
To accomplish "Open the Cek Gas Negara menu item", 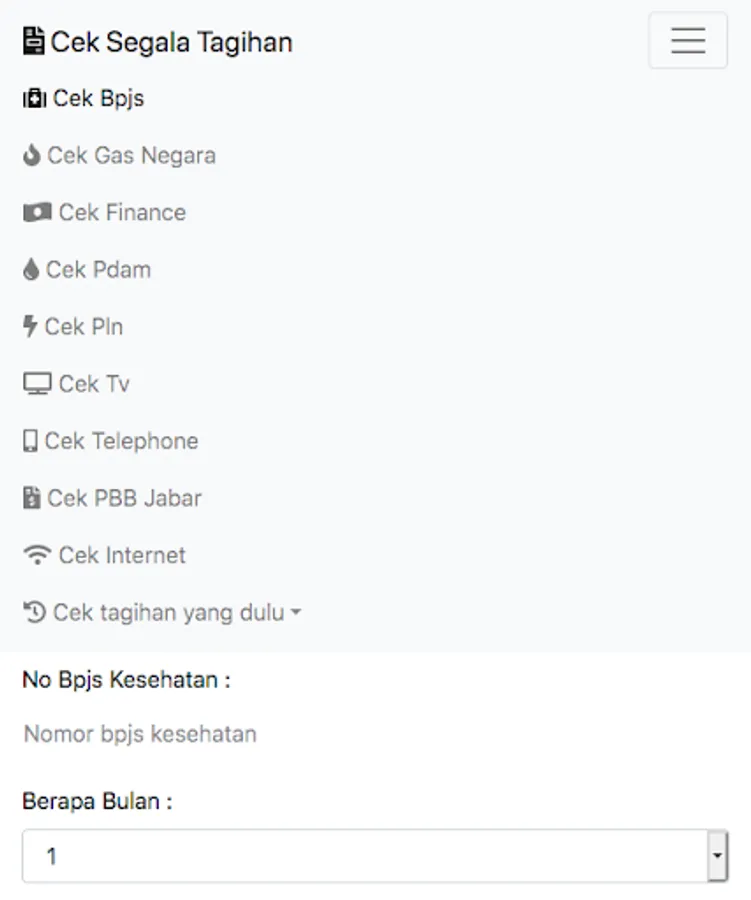I will click(131, 156).
